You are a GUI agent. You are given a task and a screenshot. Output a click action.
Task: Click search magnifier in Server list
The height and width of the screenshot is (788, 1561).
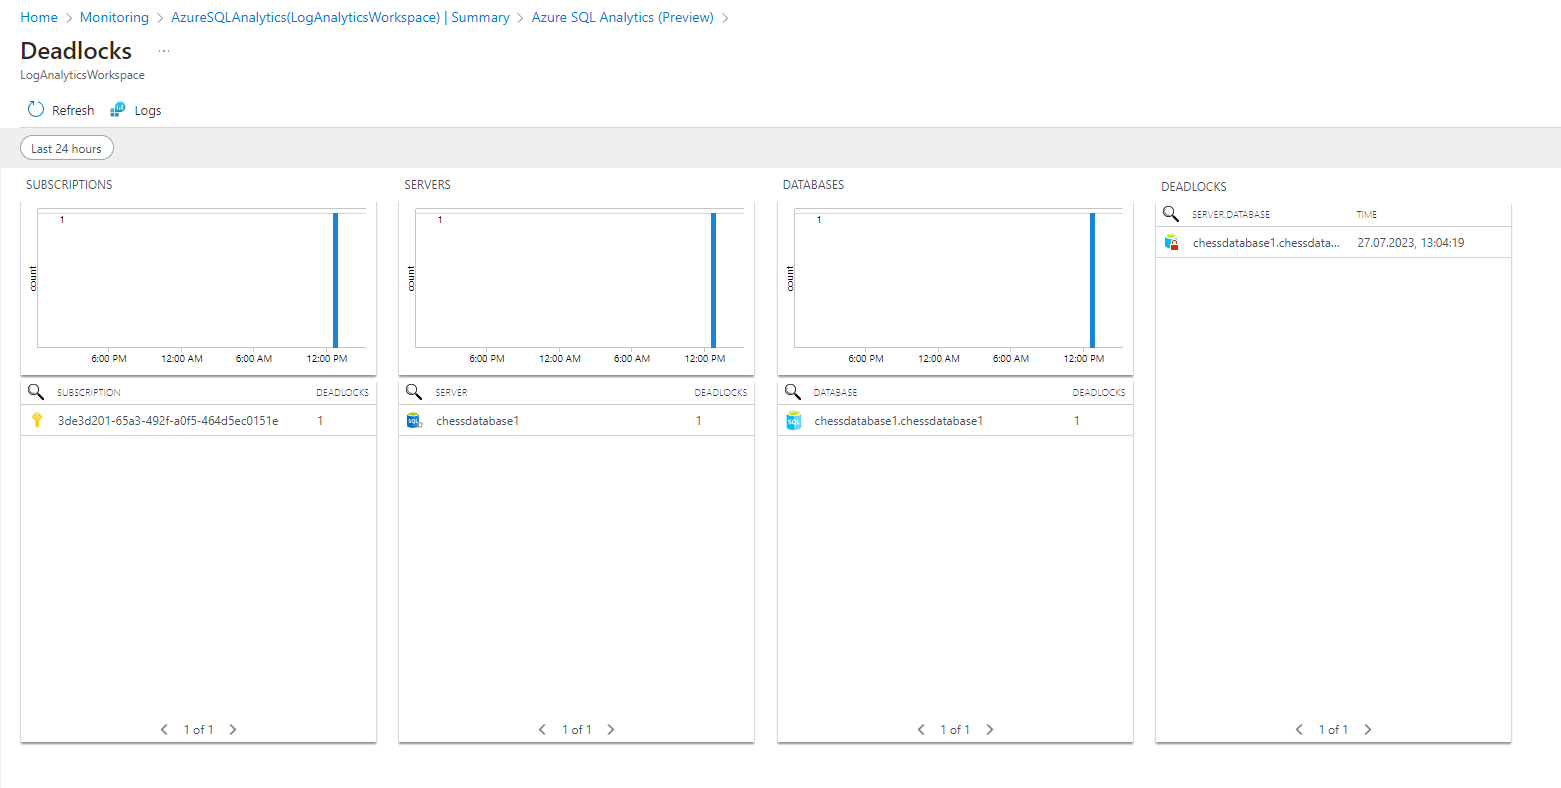[x=414, y=392]
